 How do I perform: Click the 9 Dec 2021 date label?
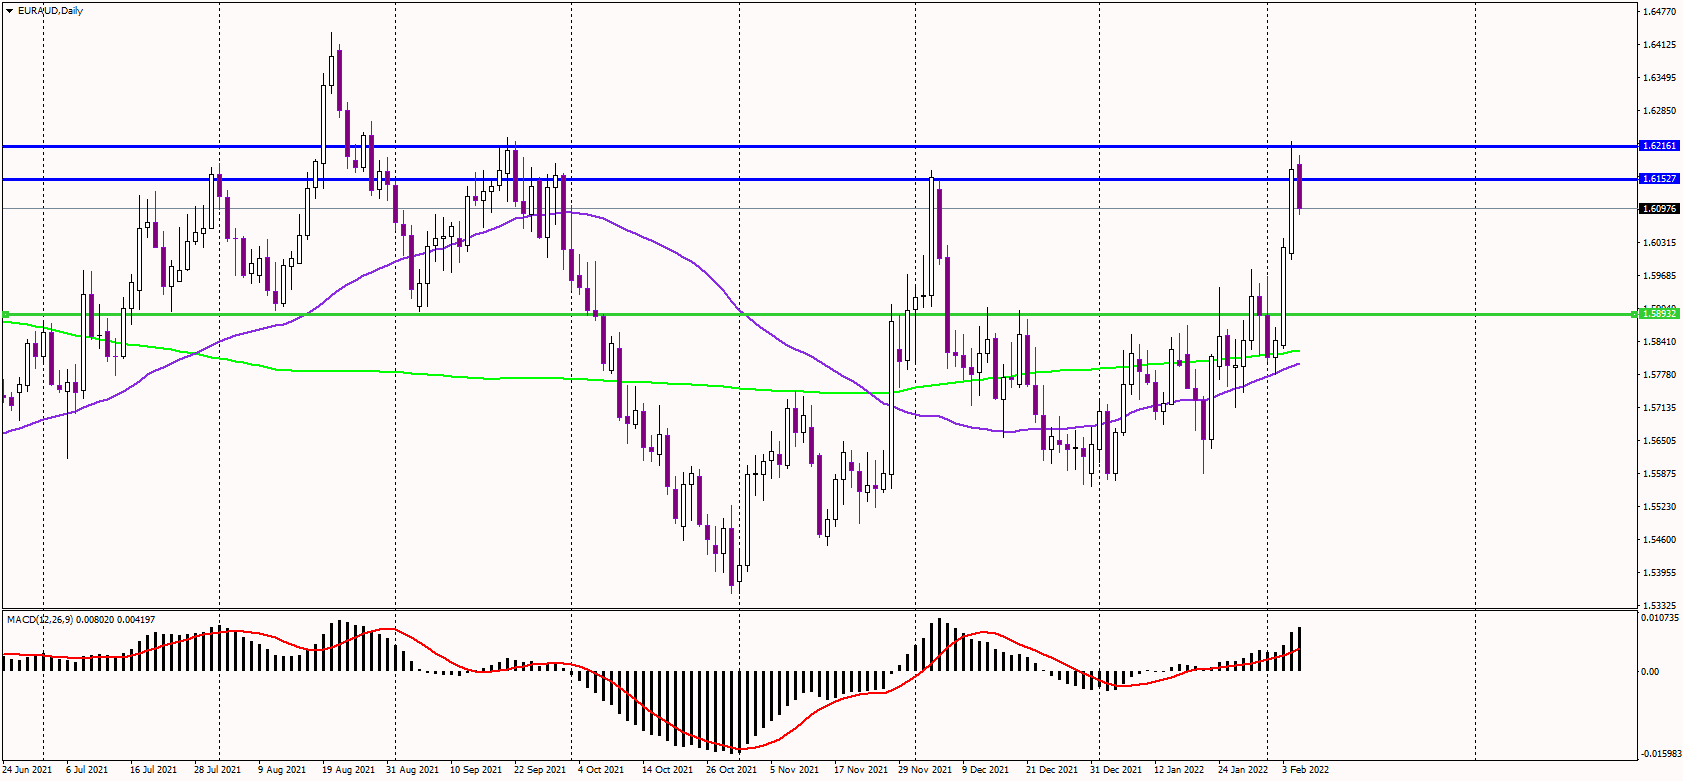(x=986, y=770)
